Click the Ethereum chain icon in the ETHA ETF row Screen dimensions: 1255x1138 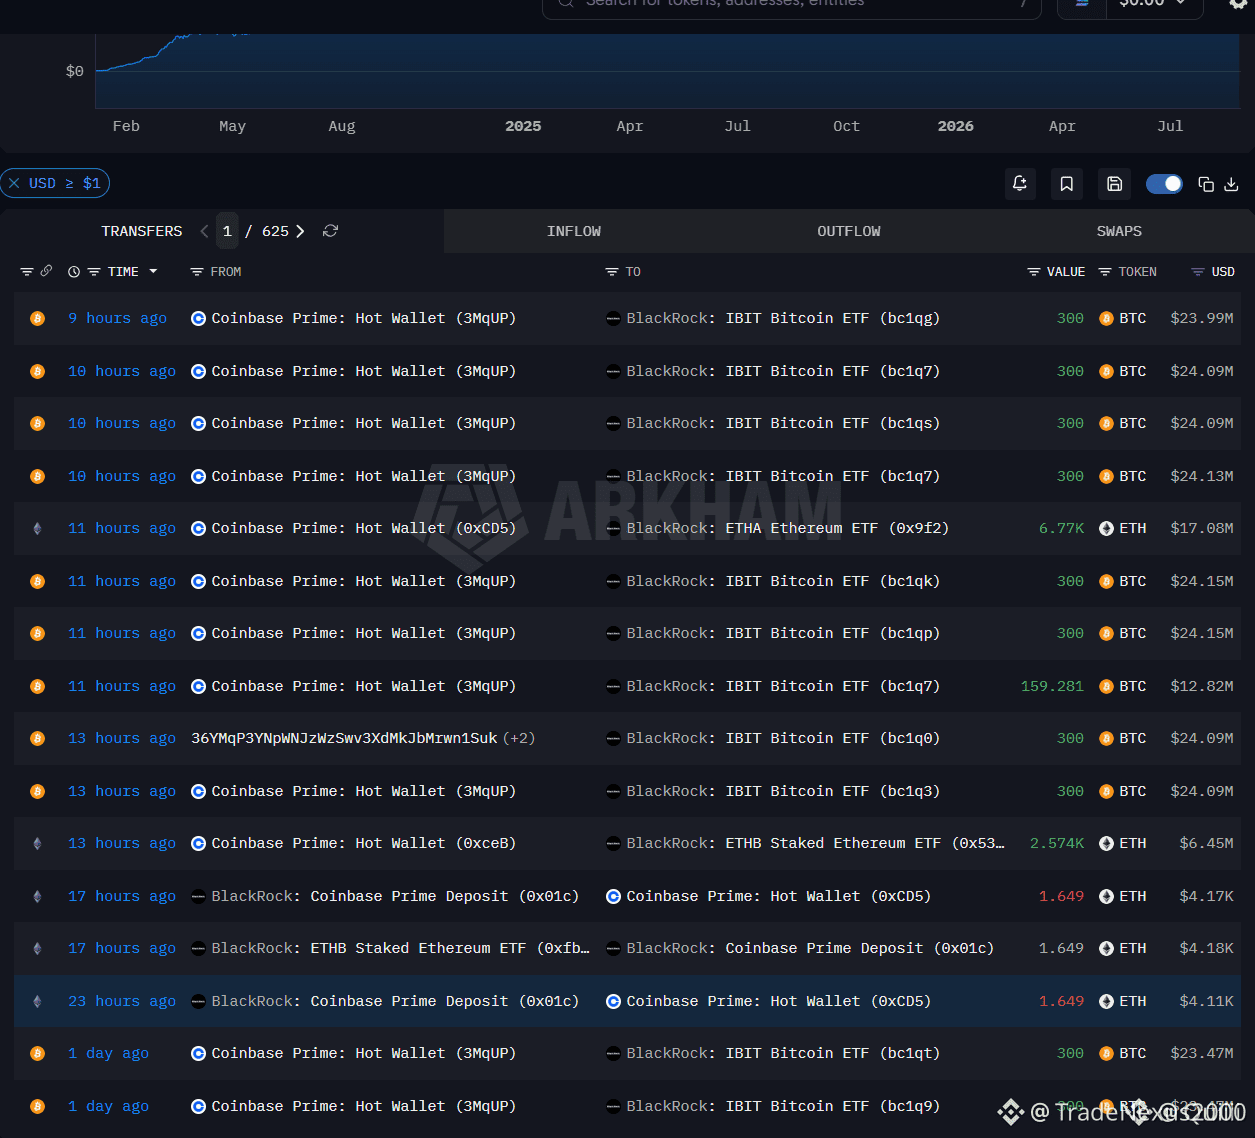tap(37, 529)
